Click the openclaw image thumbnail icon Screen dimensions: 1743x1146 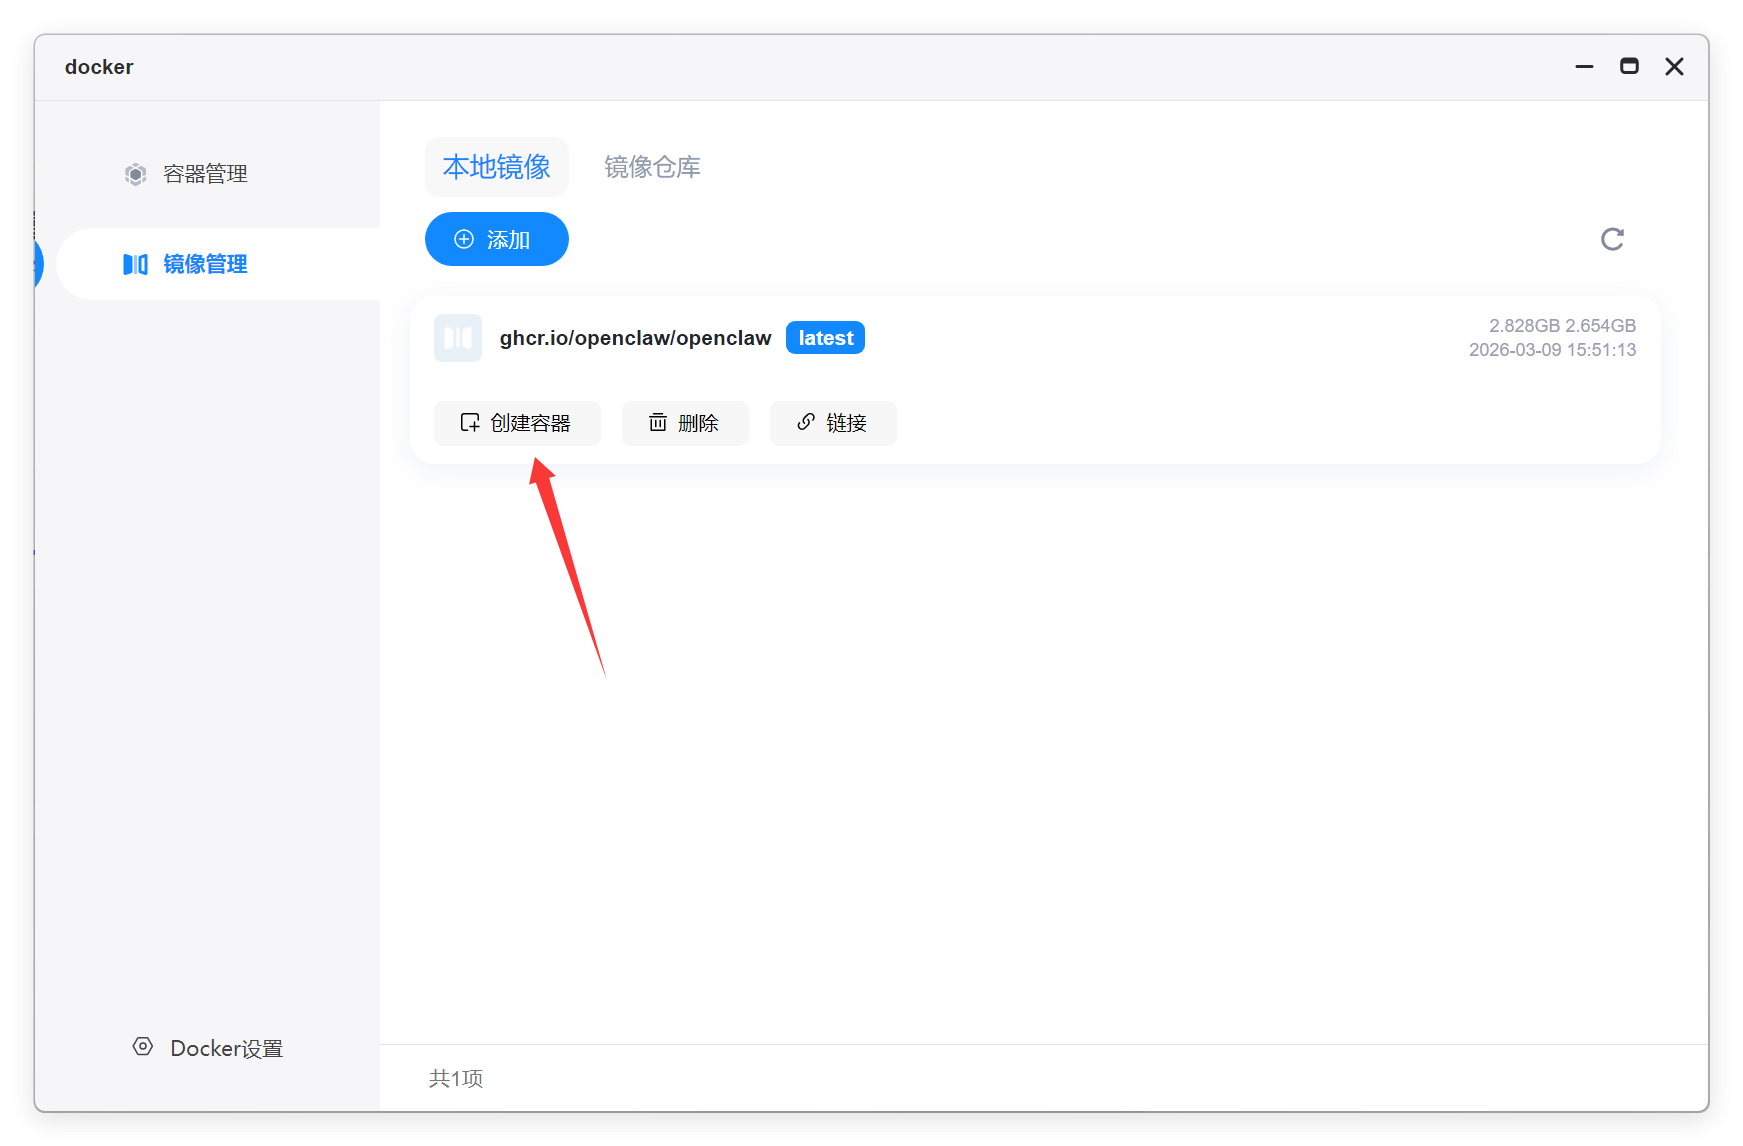[x=458, y=338]
